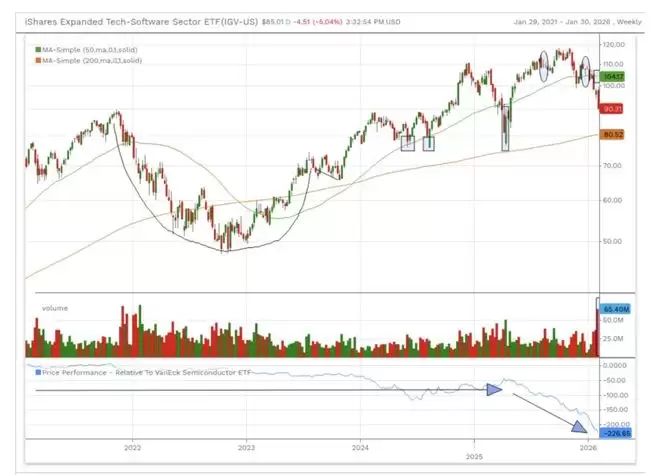Viewport: 660px width, 475px height.
Task: Click the 2023 label on time axis
Action: 246,449
